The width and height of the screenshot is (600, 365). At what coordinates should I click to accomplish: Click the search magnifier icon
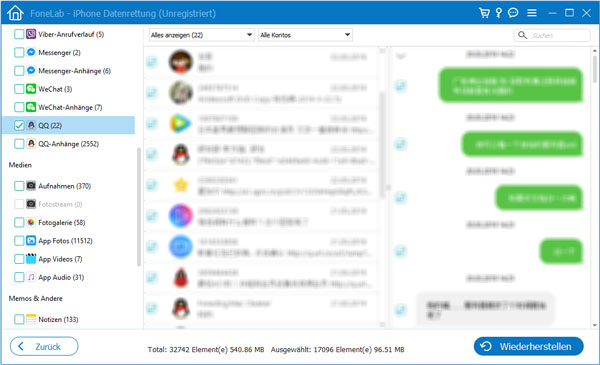(522, 35)
